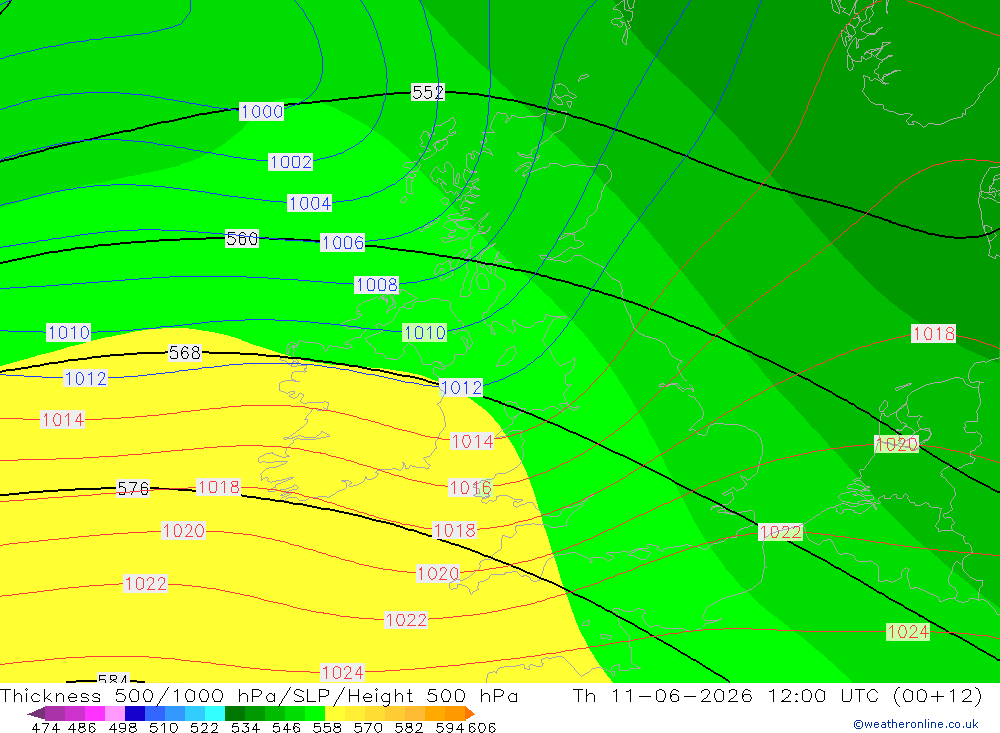Click the 1024 label in the green area
Image resolution: width=1000 pixels, height=733 pixels.
(x=908, y=632)
